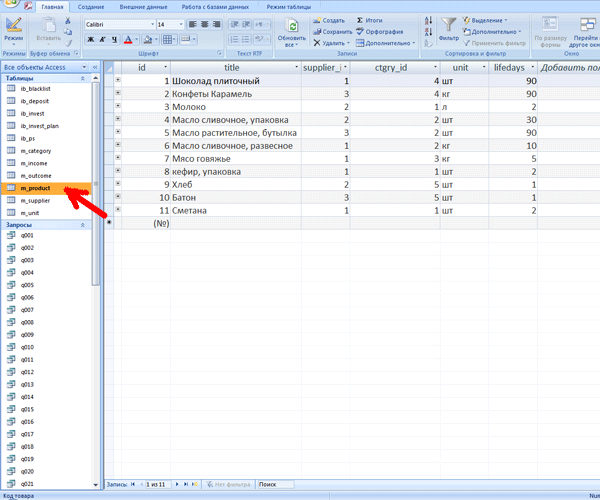Click the Вставить paste icon
The height and width of the screenshot is (500, 600).
[48, 24]
